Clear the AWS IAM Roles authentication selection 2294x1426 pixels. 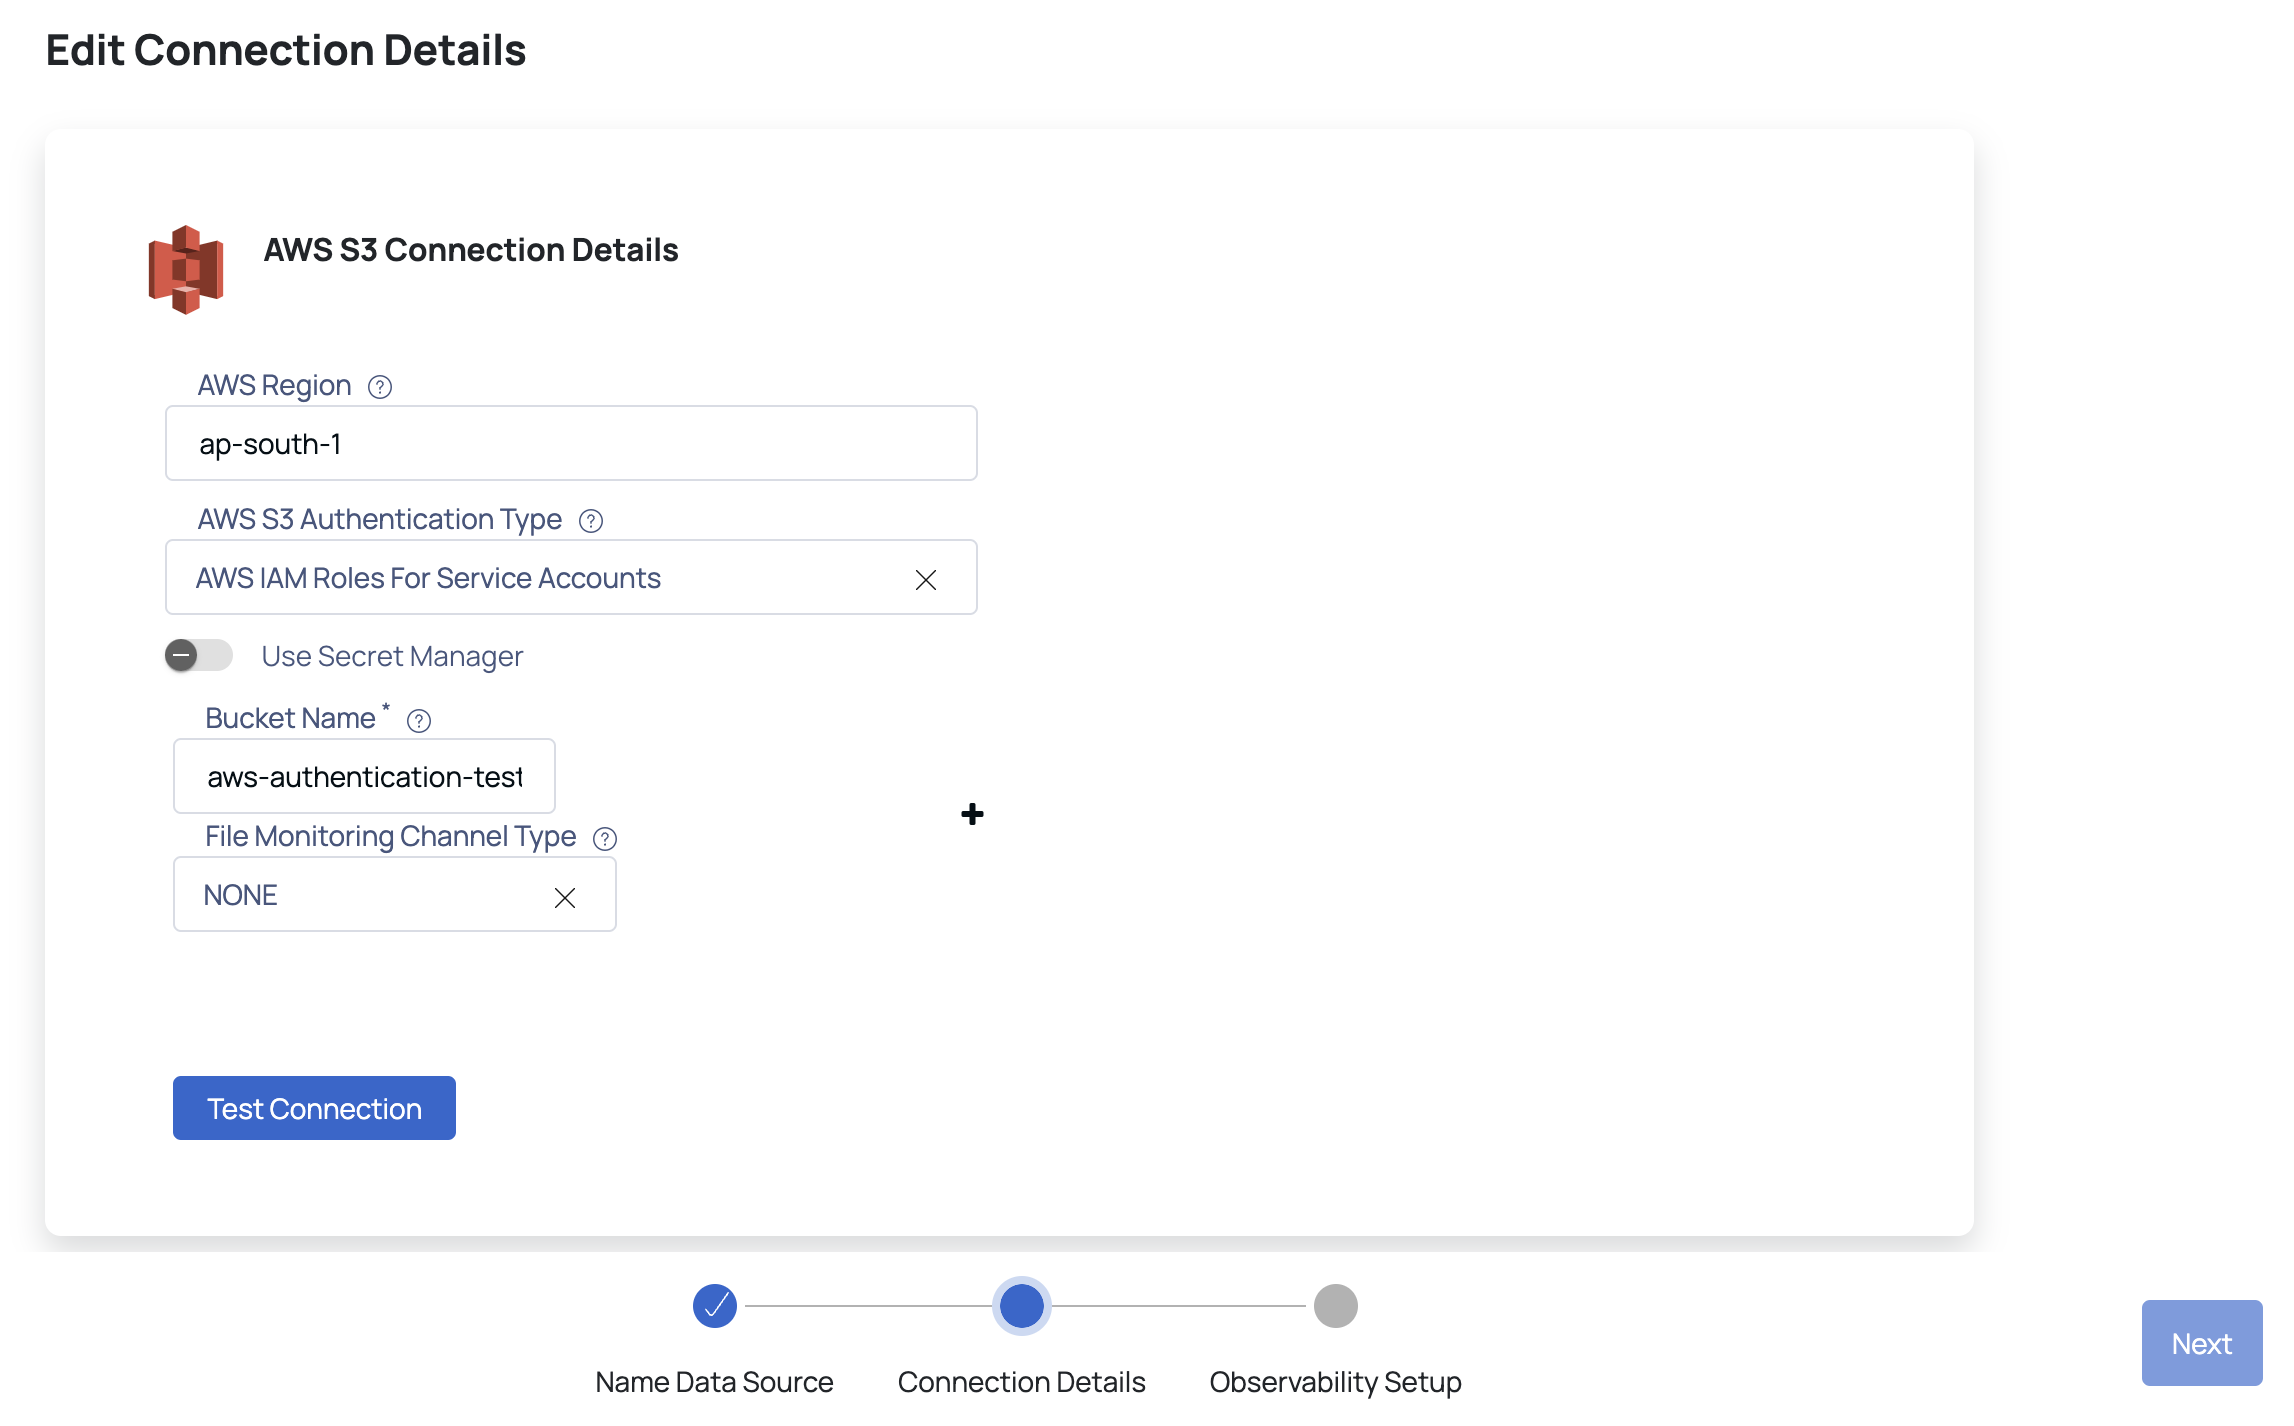coord(925,578)
